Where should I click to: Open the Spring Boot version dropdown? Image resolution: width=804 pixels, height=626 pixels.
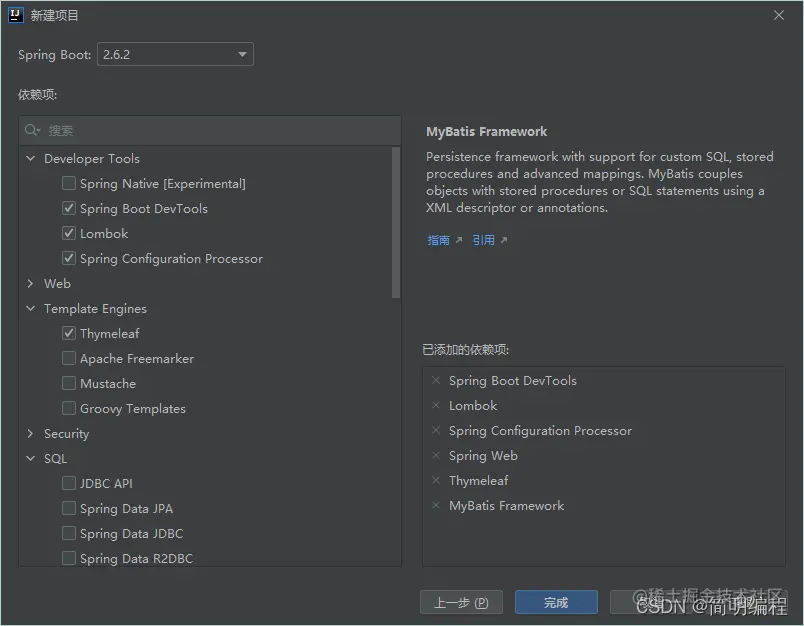[175, 54]
